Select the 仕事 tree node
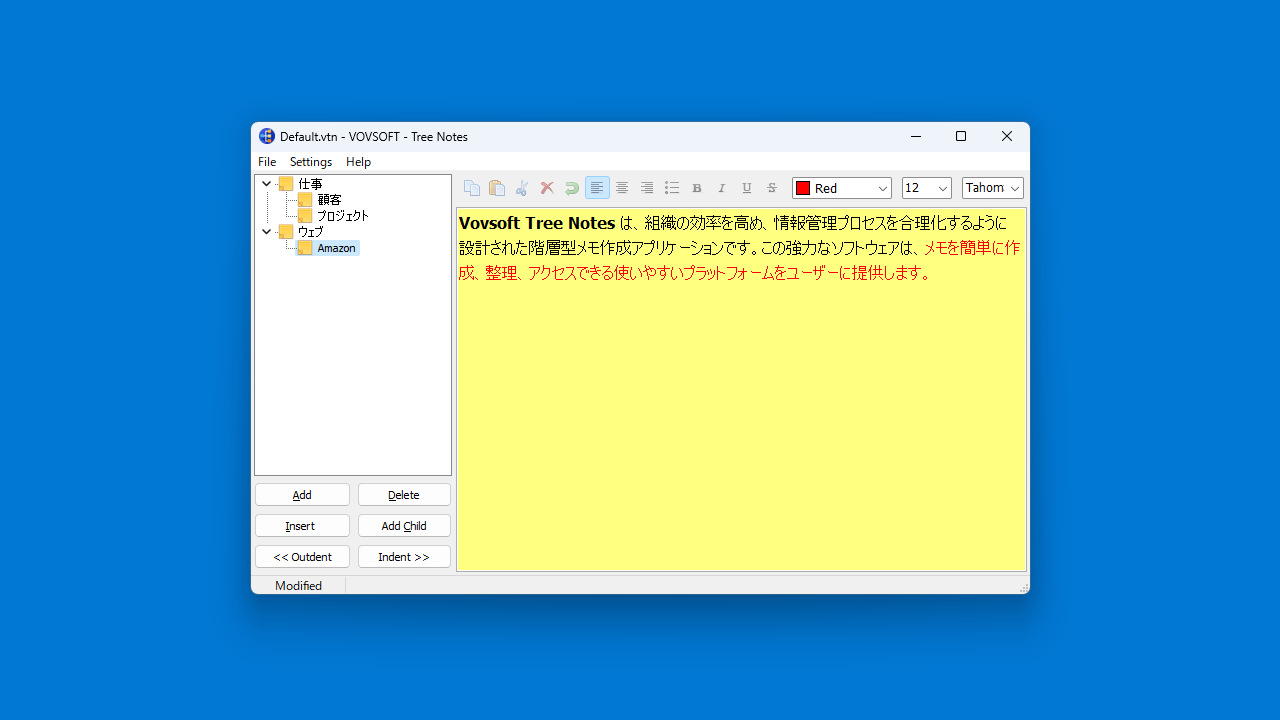The height and width of the screenshot is (720, 1280). click(x=310, y=184)
